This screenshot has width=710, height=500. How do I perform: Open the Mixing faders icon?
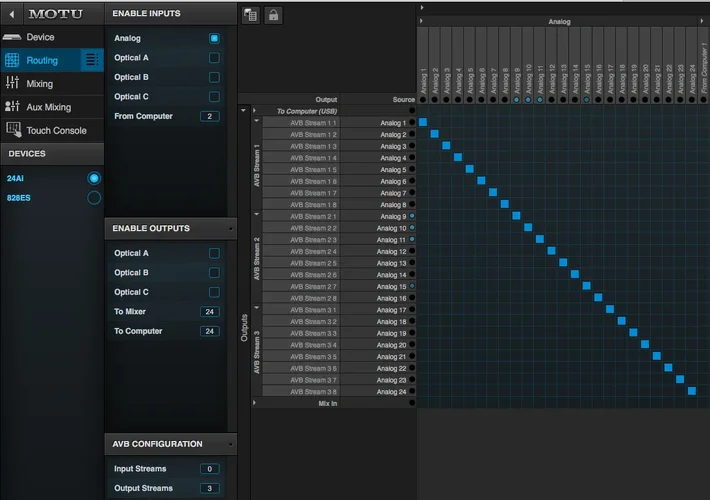[x=13, y=84]
